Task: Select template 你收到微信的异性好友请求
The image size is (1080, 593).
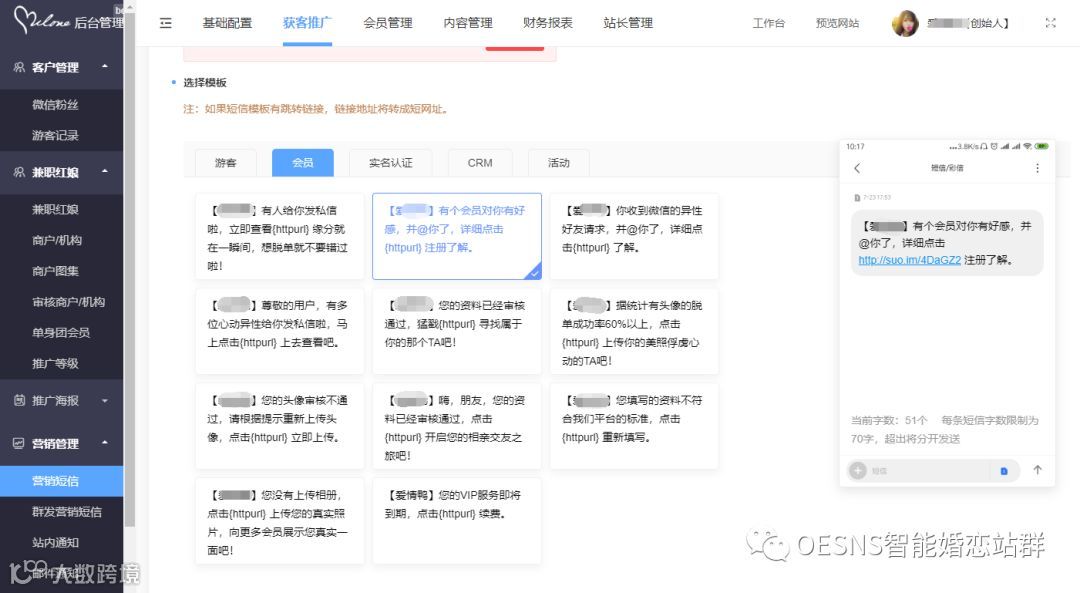Action: (634, 236)
